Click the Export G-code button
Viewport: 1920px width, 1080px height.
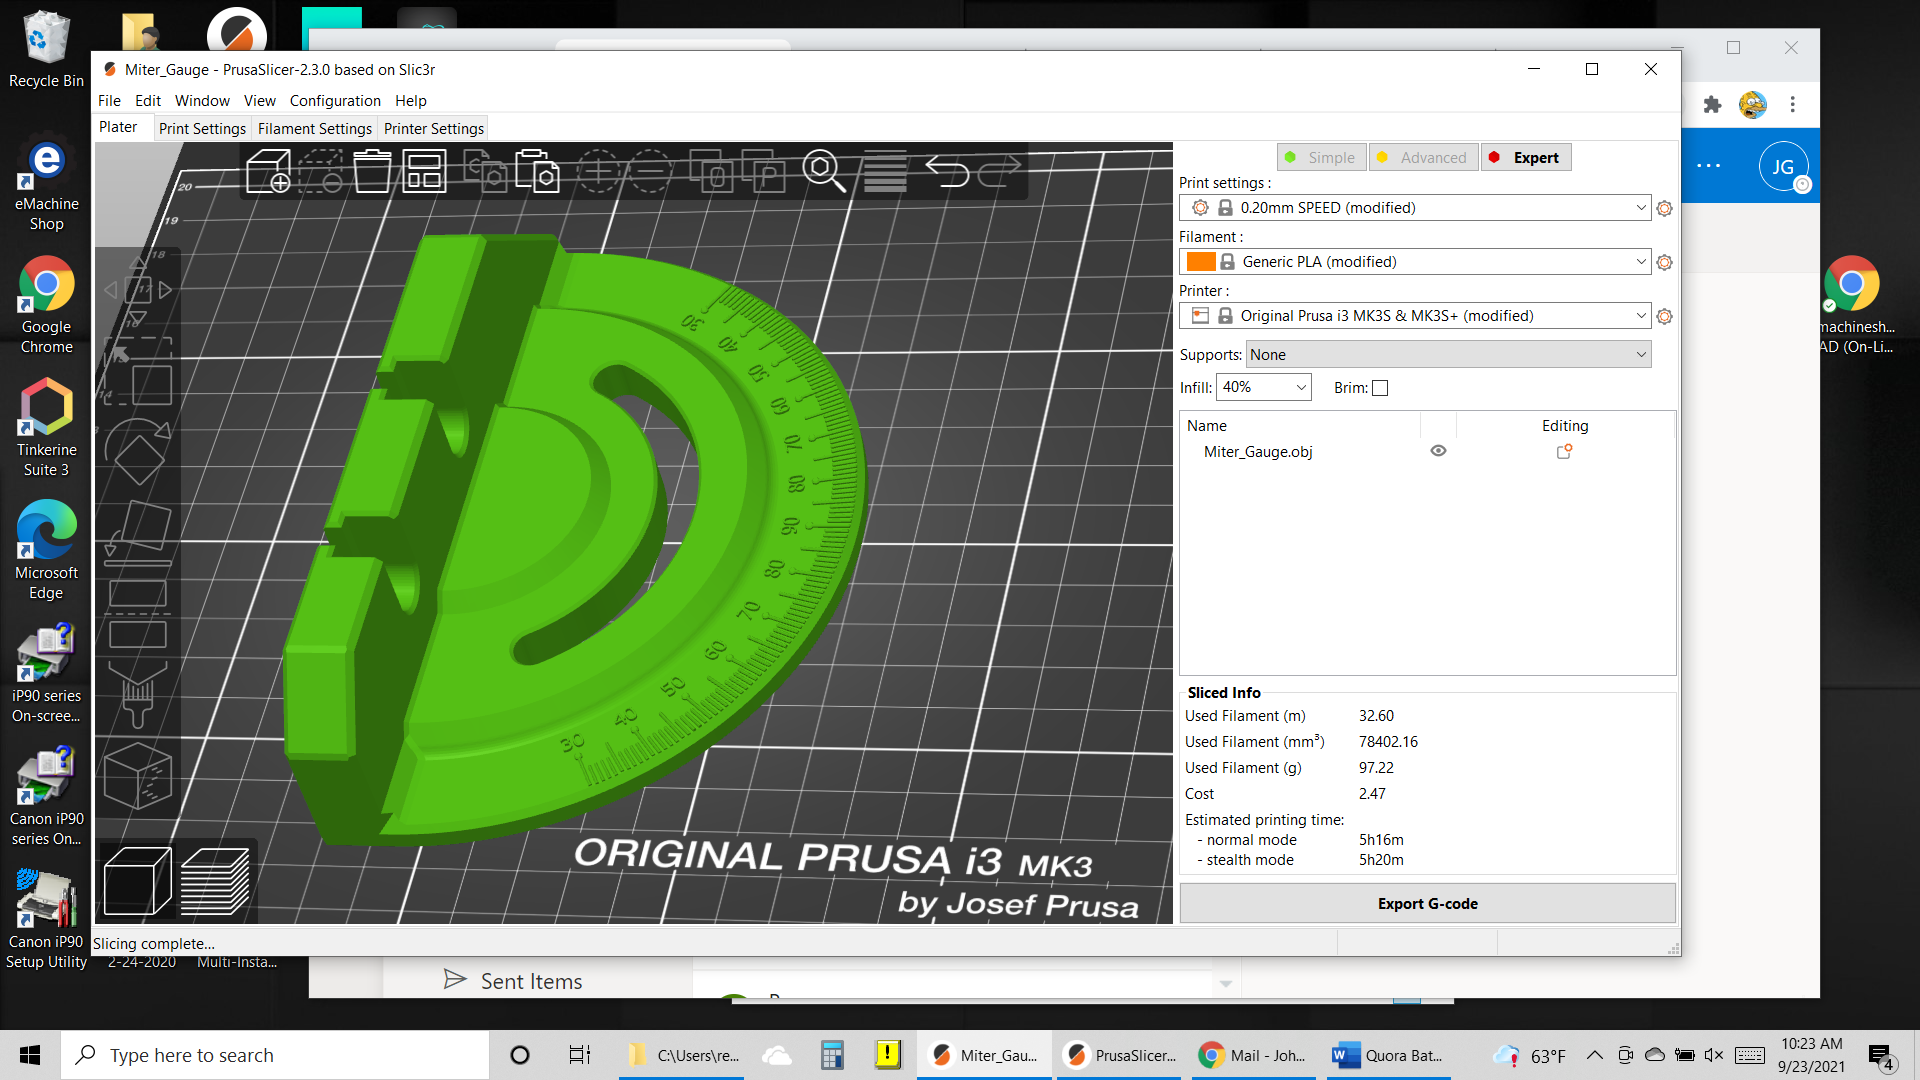coord(1427,903)
